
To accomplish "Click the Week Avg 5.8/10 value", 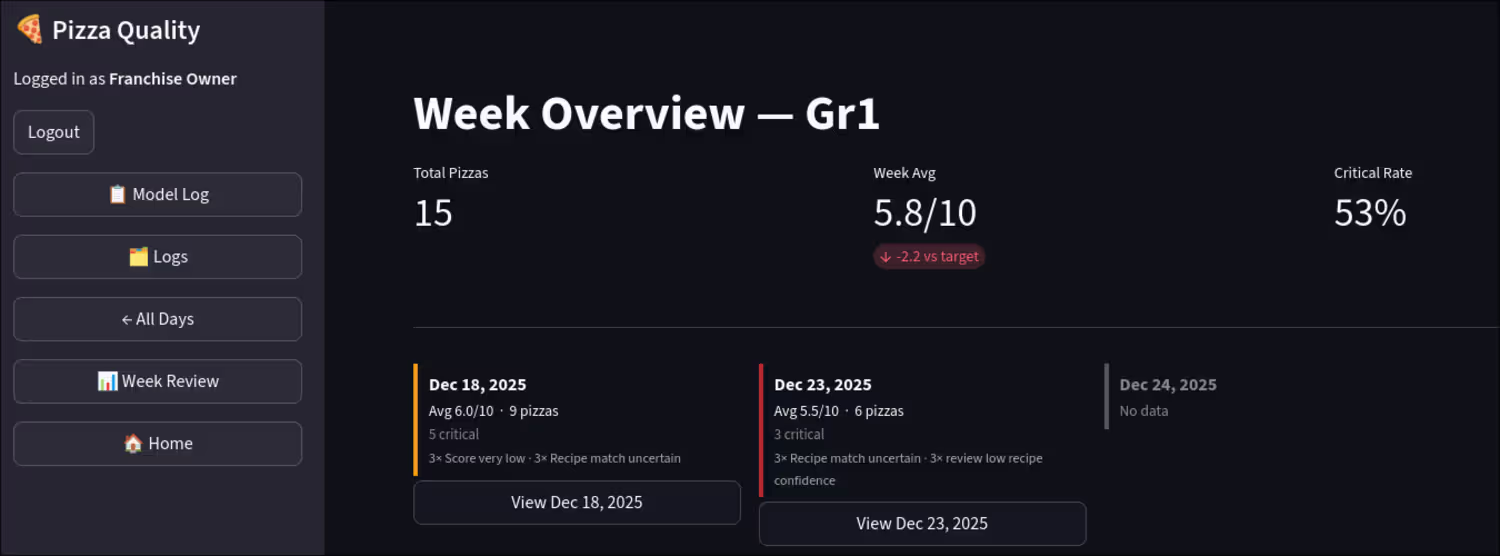I will click(x=925, y=213).
